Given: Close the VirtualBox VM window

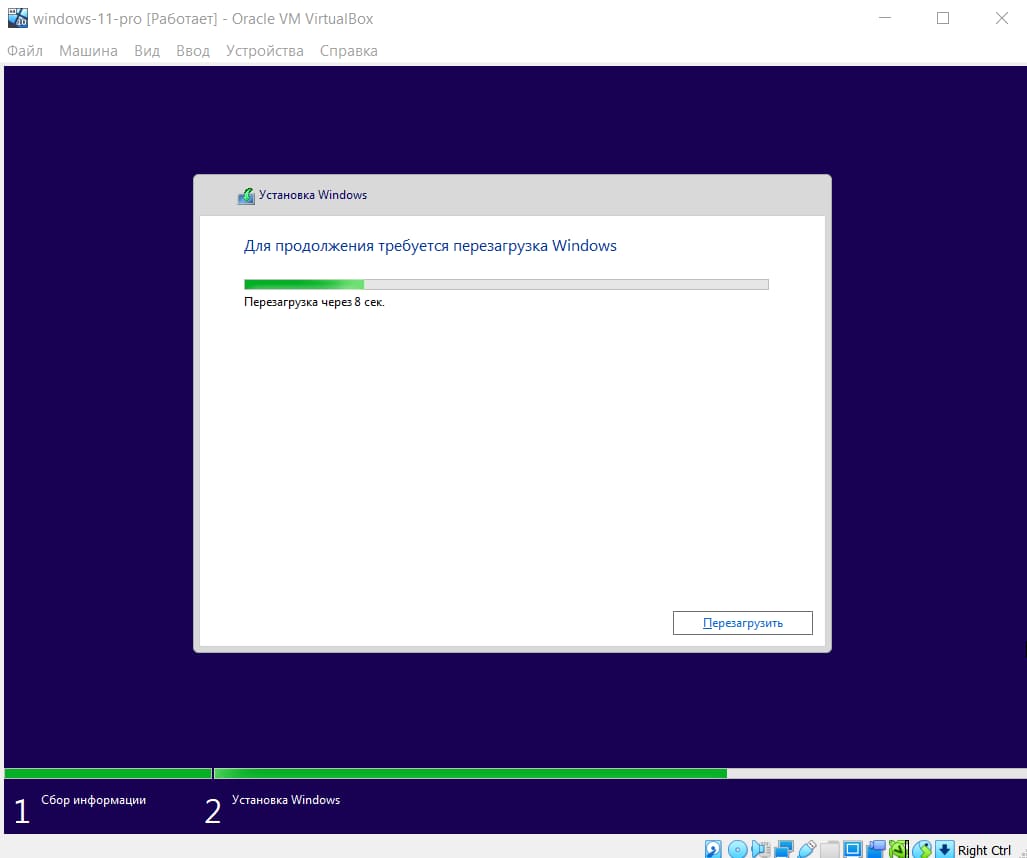Looking at the screenshot, I should point(1001,18).
